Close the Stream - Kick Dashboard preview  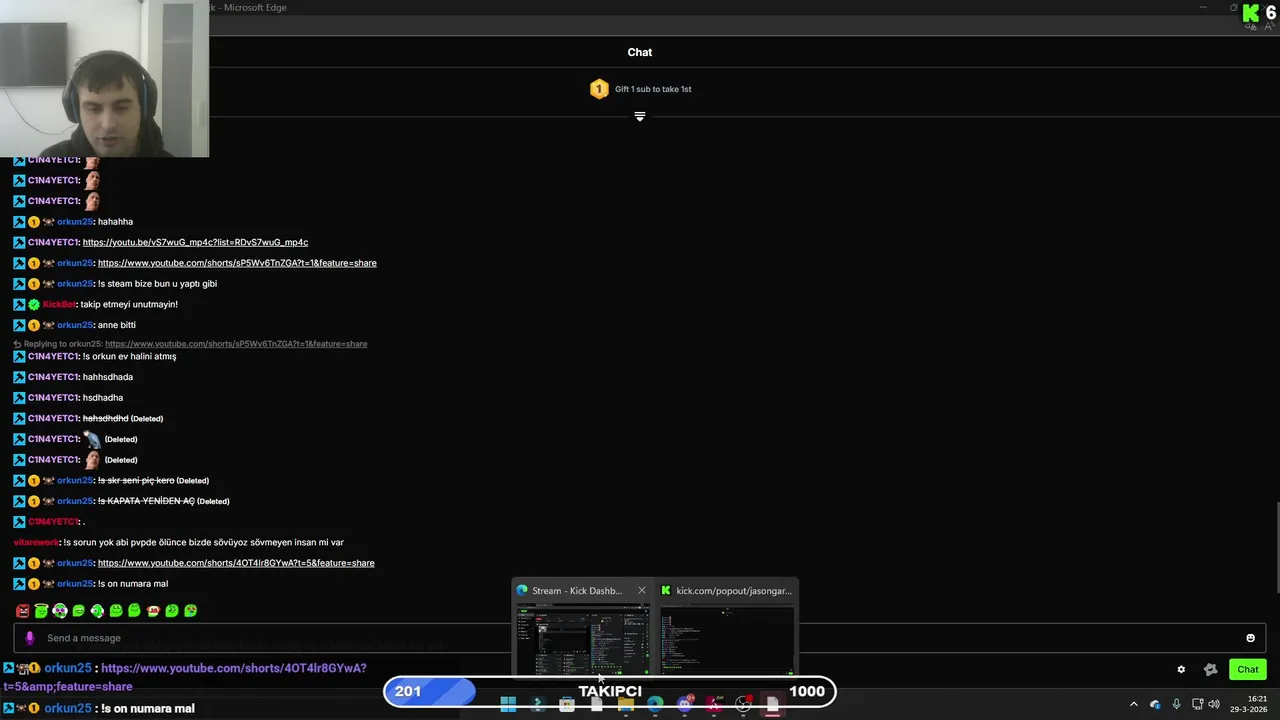(642, 590)
